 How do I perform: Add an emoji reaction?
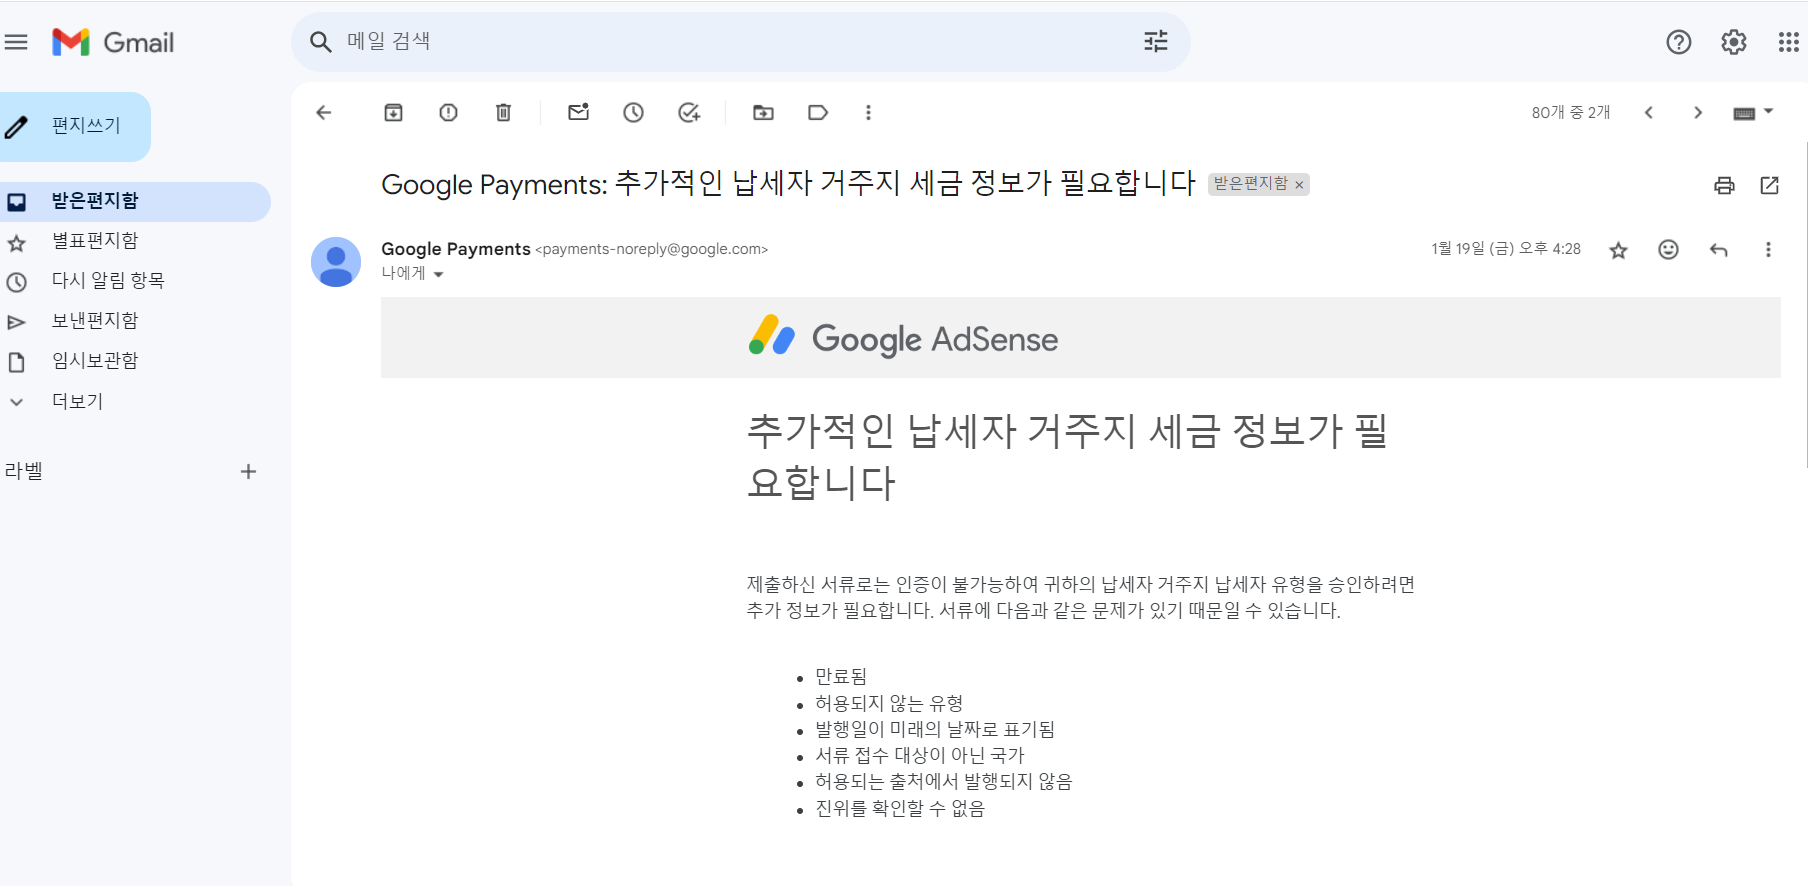point(1668,250)
